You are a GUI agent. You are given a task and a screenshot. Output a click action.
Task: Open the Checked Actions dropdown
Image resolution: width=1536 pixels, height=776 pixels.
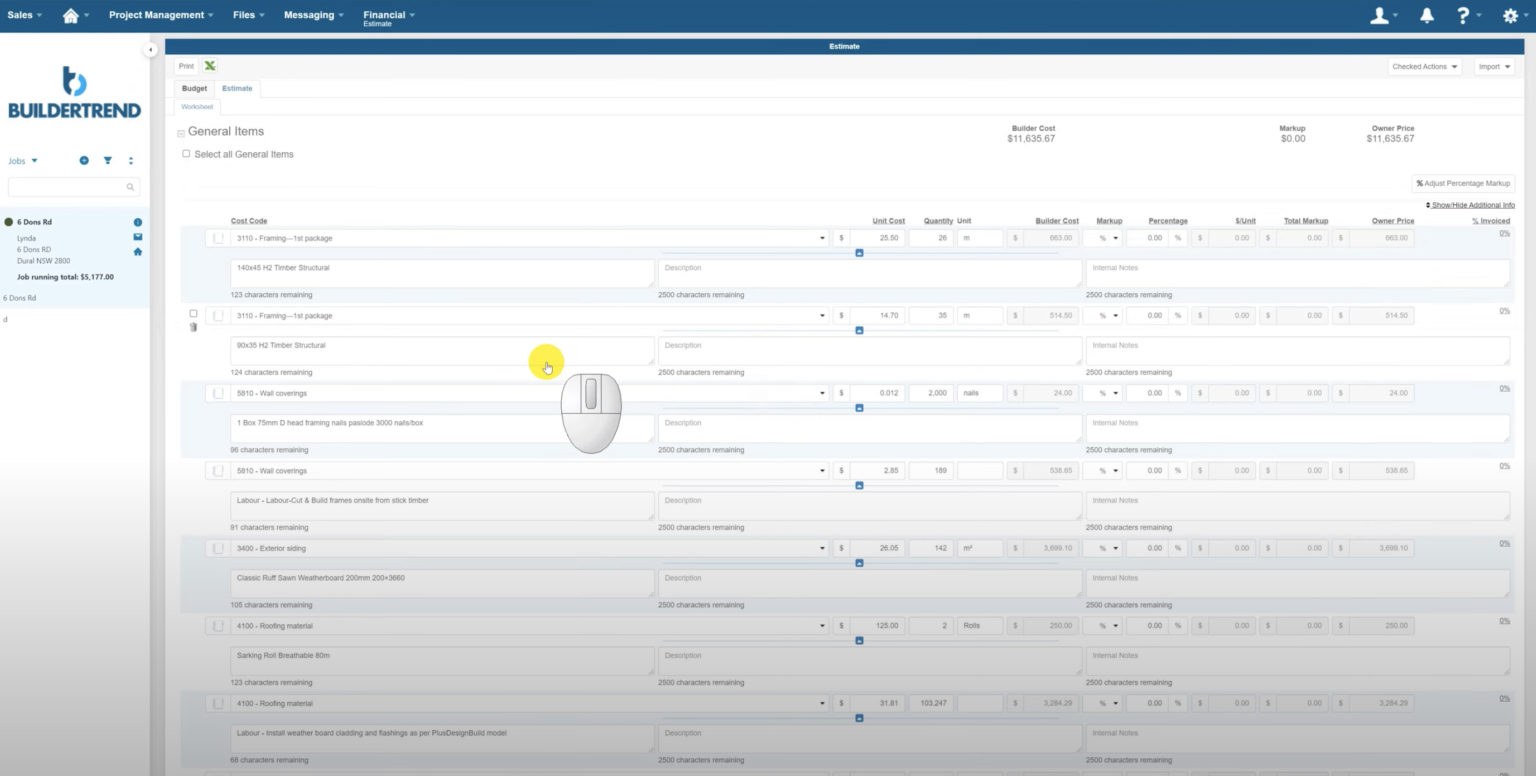[x=1424, y=66]
